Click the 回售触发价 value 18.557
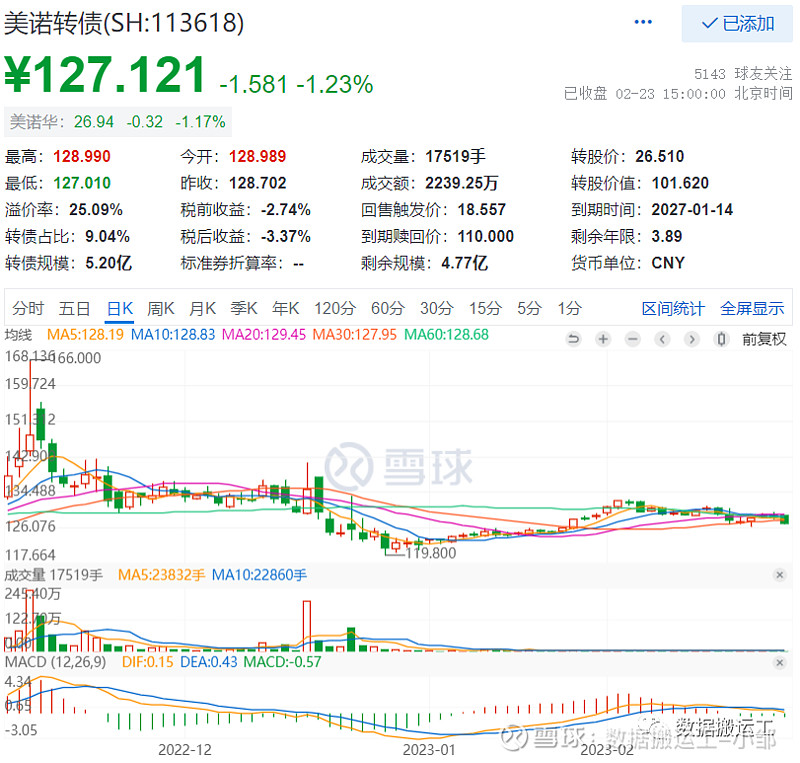This screenshot has width=800, height=763. (x=482, y=209)
